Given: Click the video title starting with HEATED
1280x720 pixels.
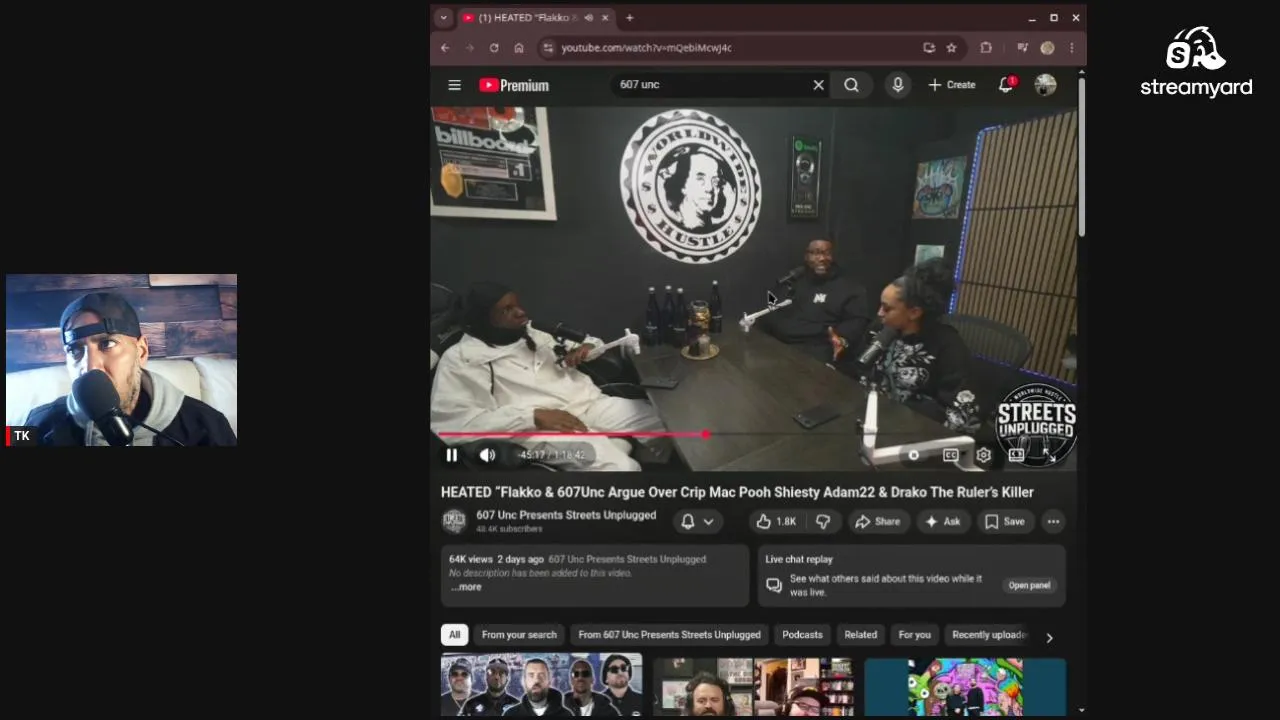Looking at the screenshot, I should (737, 492).
